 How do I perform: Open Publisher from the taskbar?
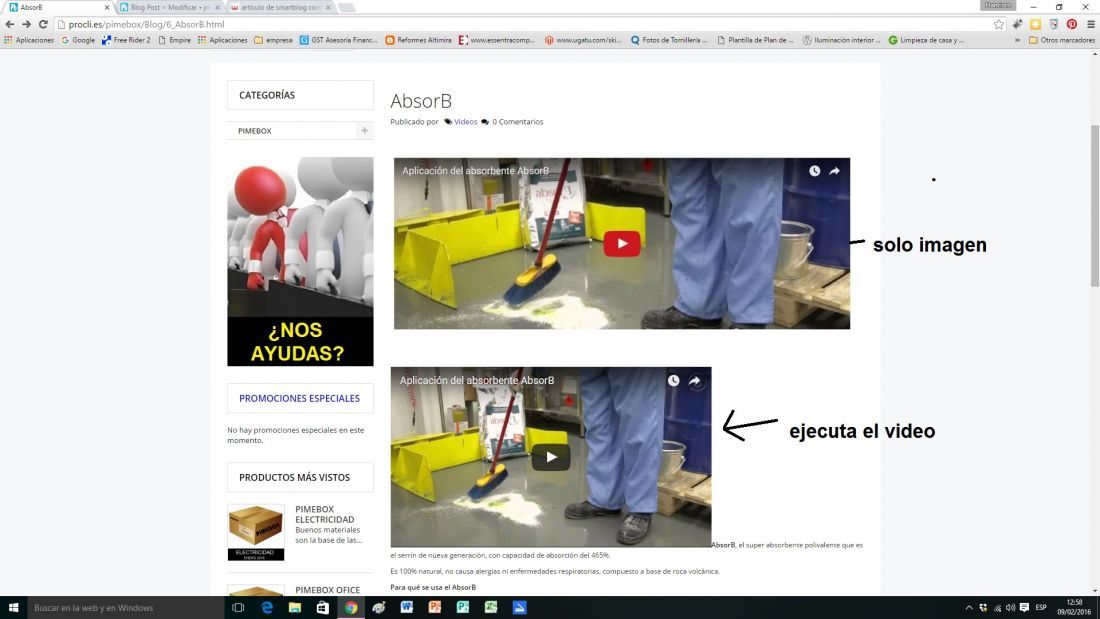pyautogui.click(x=463, y=608)
